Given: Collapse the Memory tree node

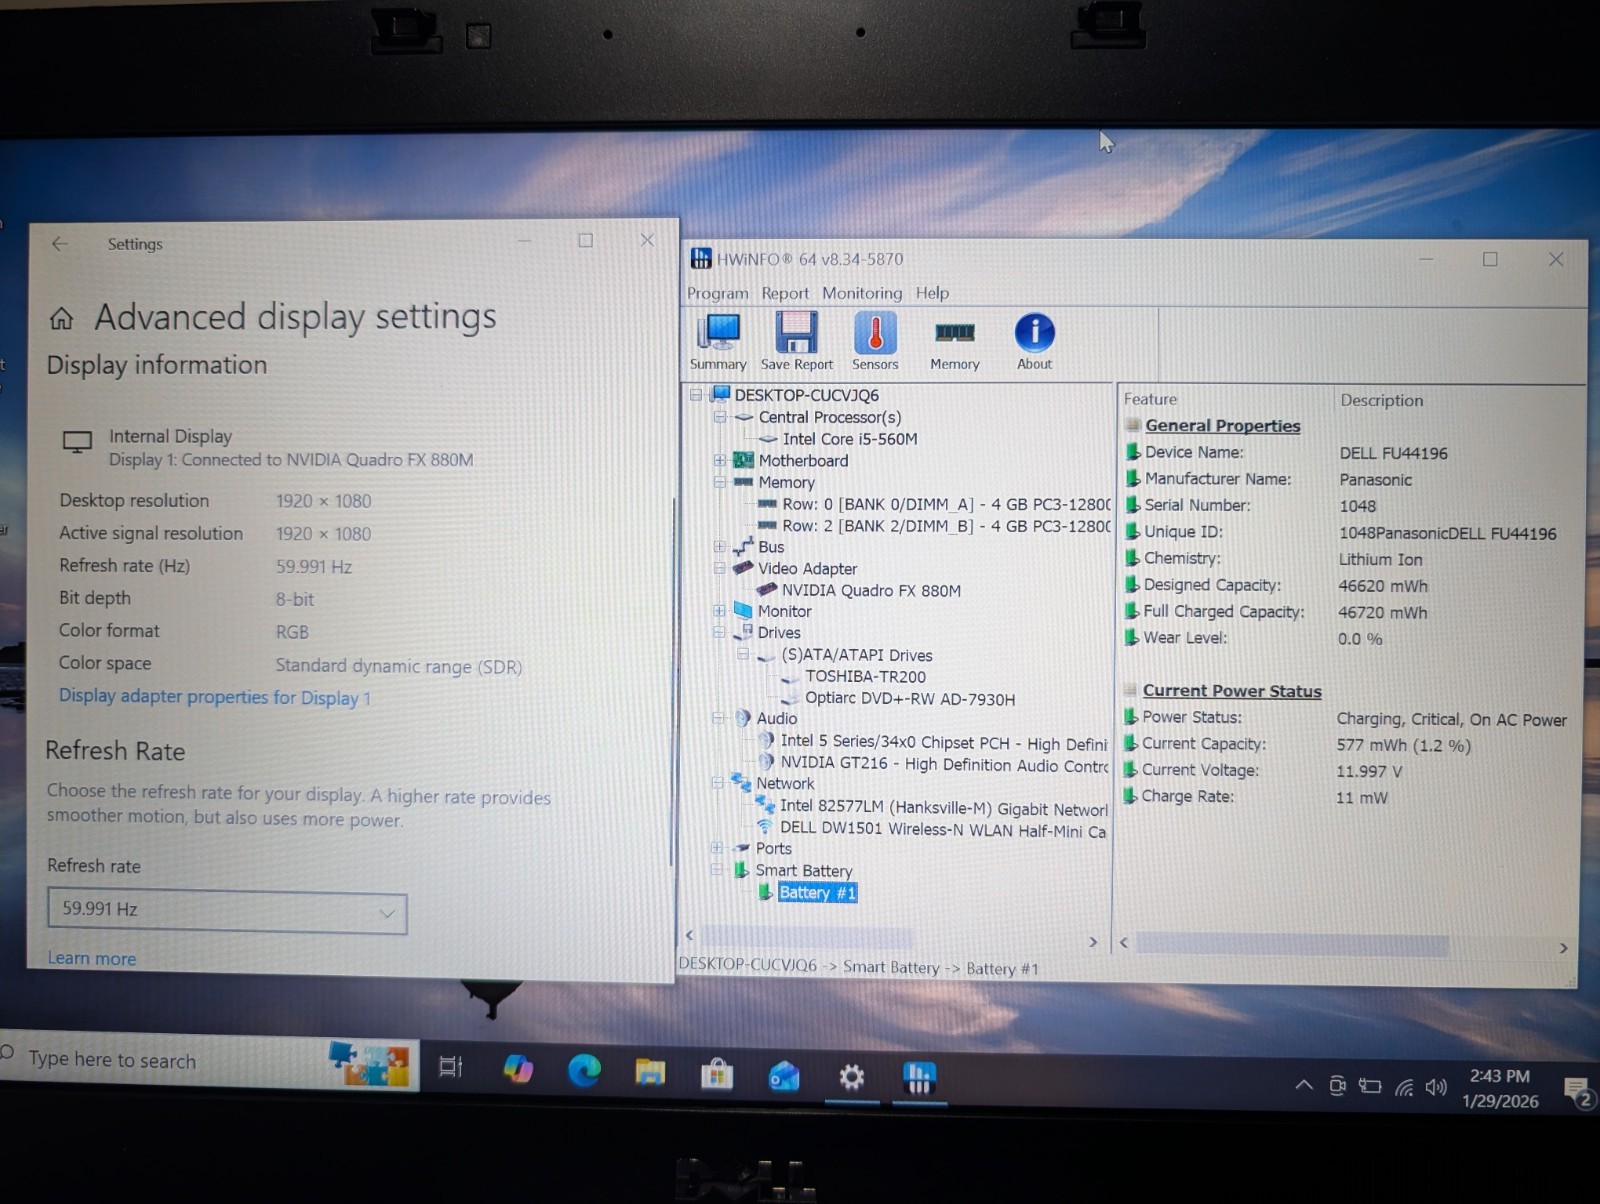Looking at the screenshot, I should coord(719,482).
